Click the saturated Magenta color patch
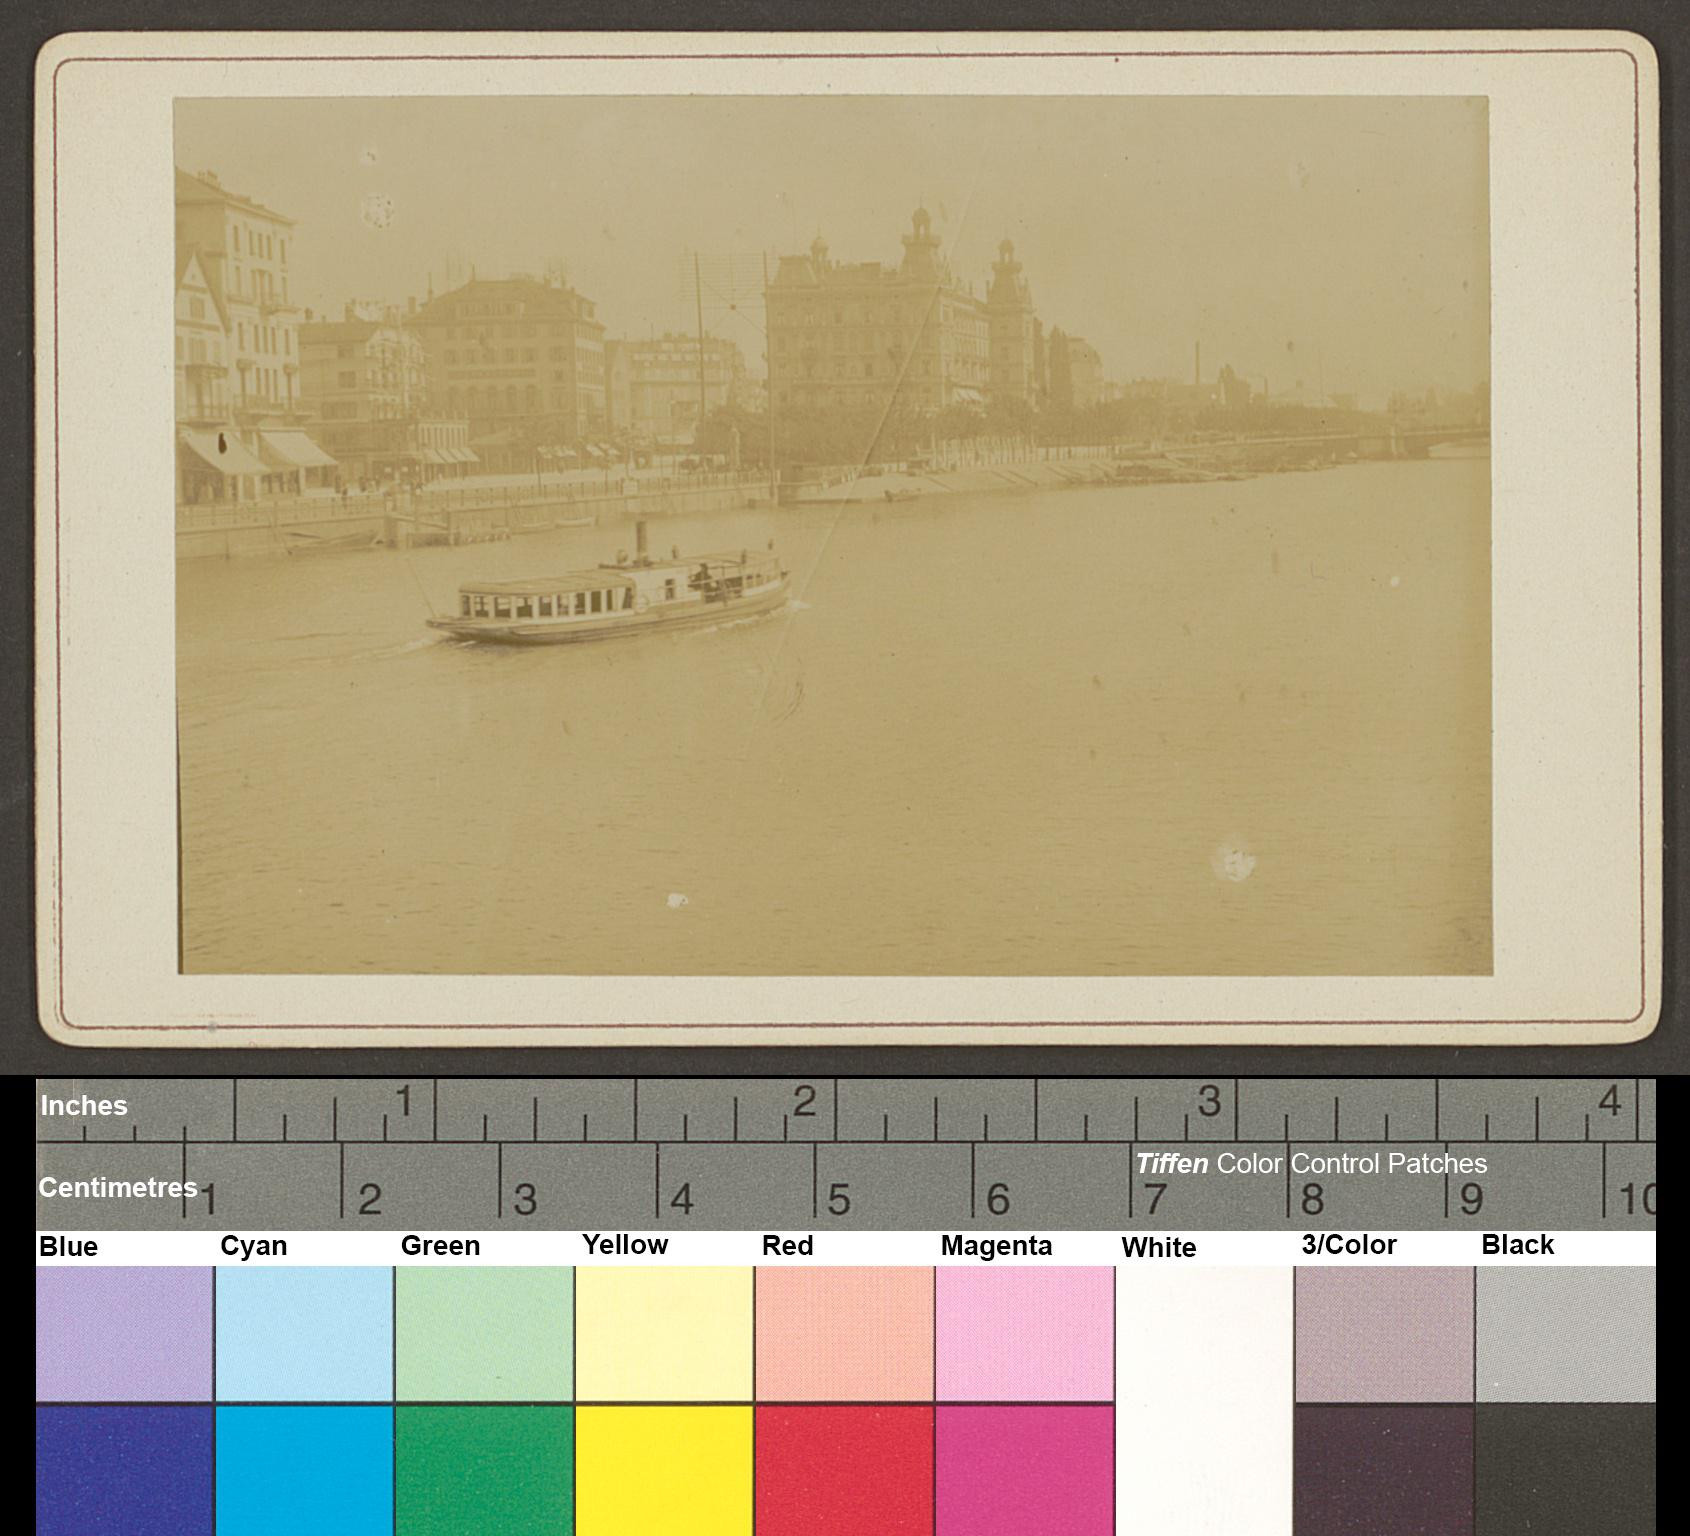 tap(1024, 1471)
